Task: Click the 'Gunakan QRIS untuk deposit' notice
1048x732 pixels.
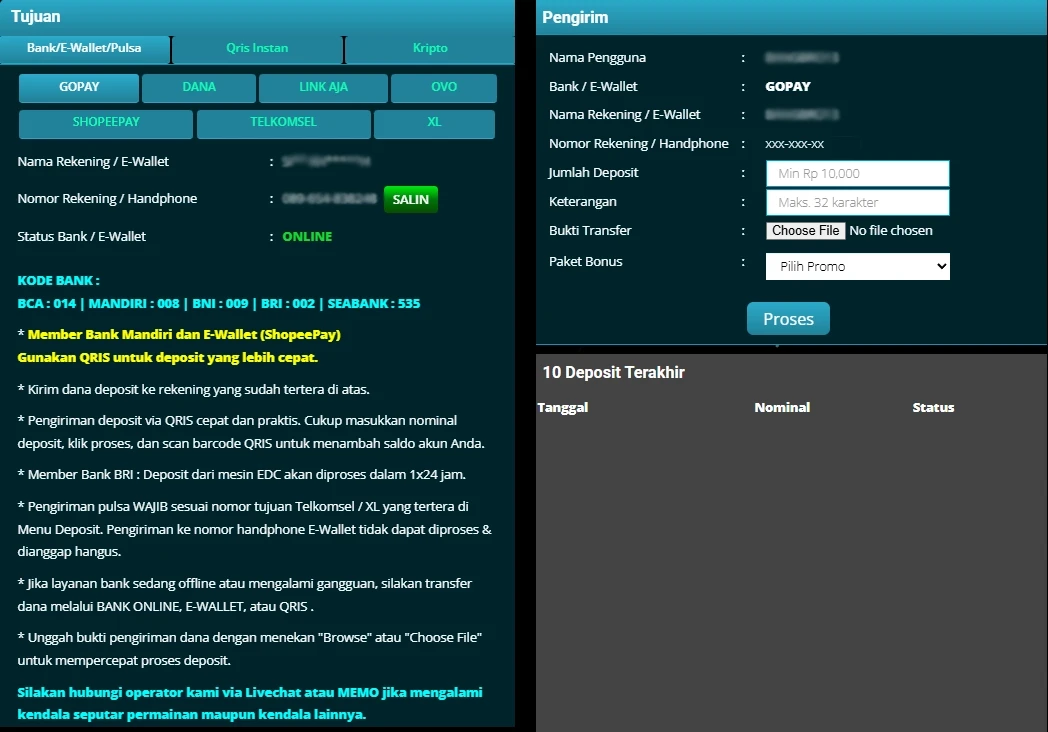Action: click(168, 358)
